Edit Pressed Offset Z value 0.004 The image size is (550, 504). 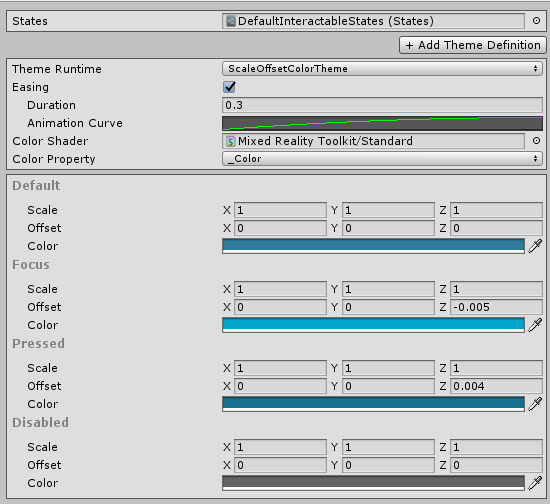[x=496, y=386]
